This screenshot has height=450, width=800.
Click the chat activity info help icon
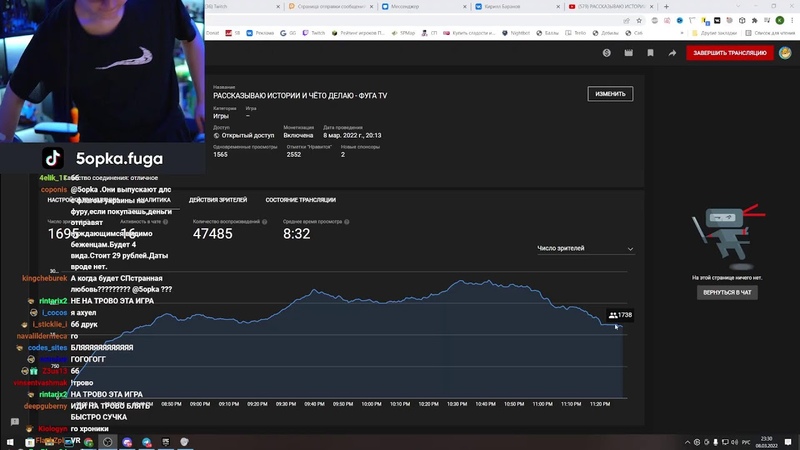tap(165, 222)
